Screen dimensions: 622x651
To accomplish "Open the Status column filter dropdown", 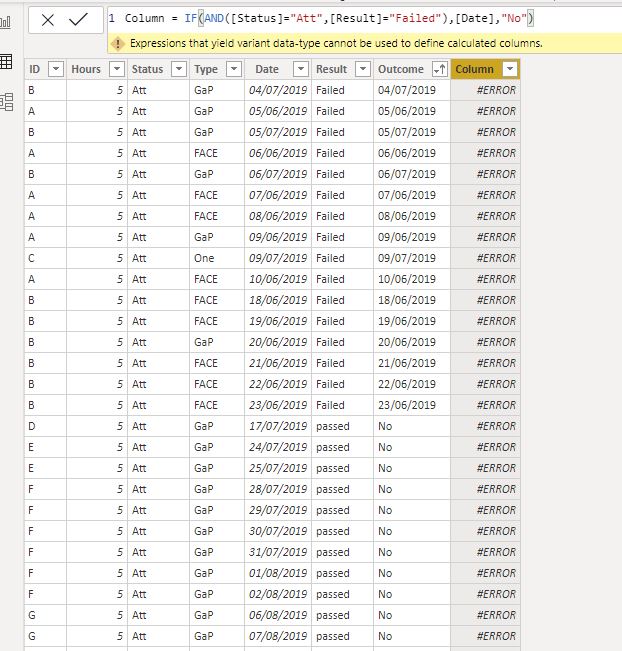I will tap(179, 69).
